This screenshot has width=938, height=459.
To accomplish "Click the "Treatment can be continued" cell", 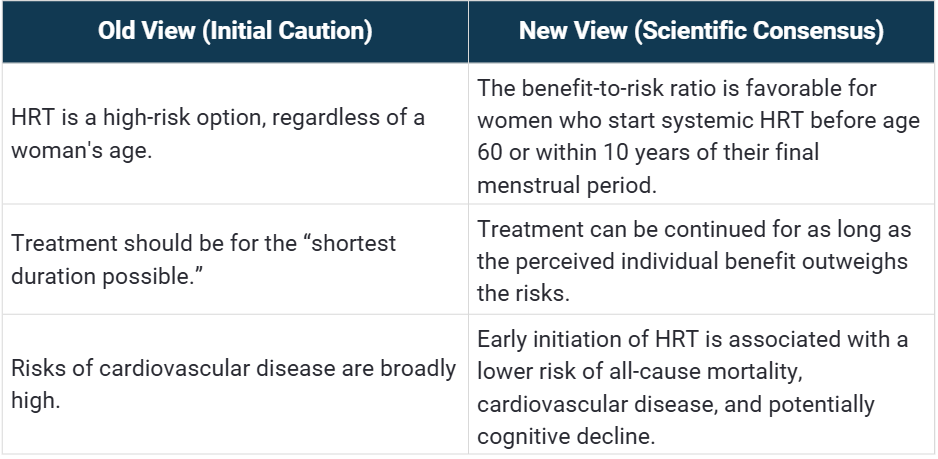I will pyautogui.click(x=701, y=259).
